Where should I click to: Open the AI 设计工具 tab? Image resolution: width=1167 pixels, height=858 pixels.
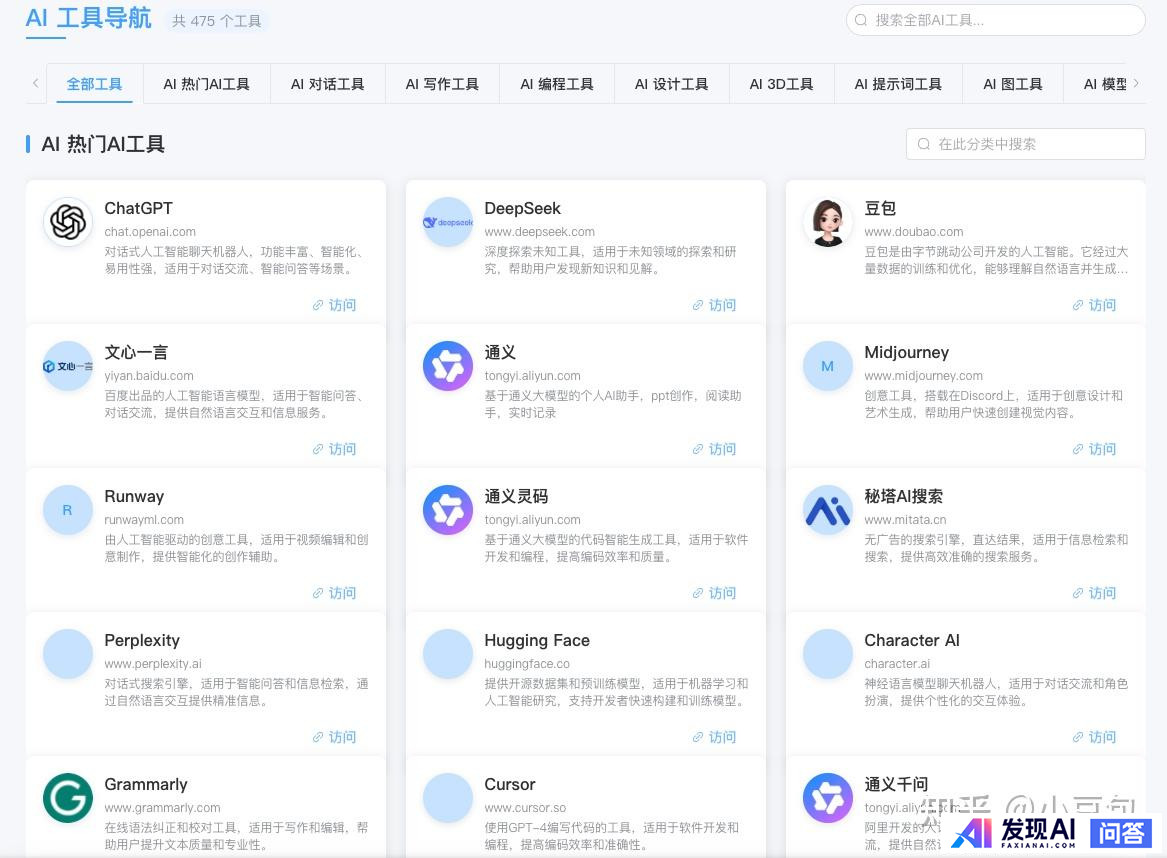click(x=671, y=84)
